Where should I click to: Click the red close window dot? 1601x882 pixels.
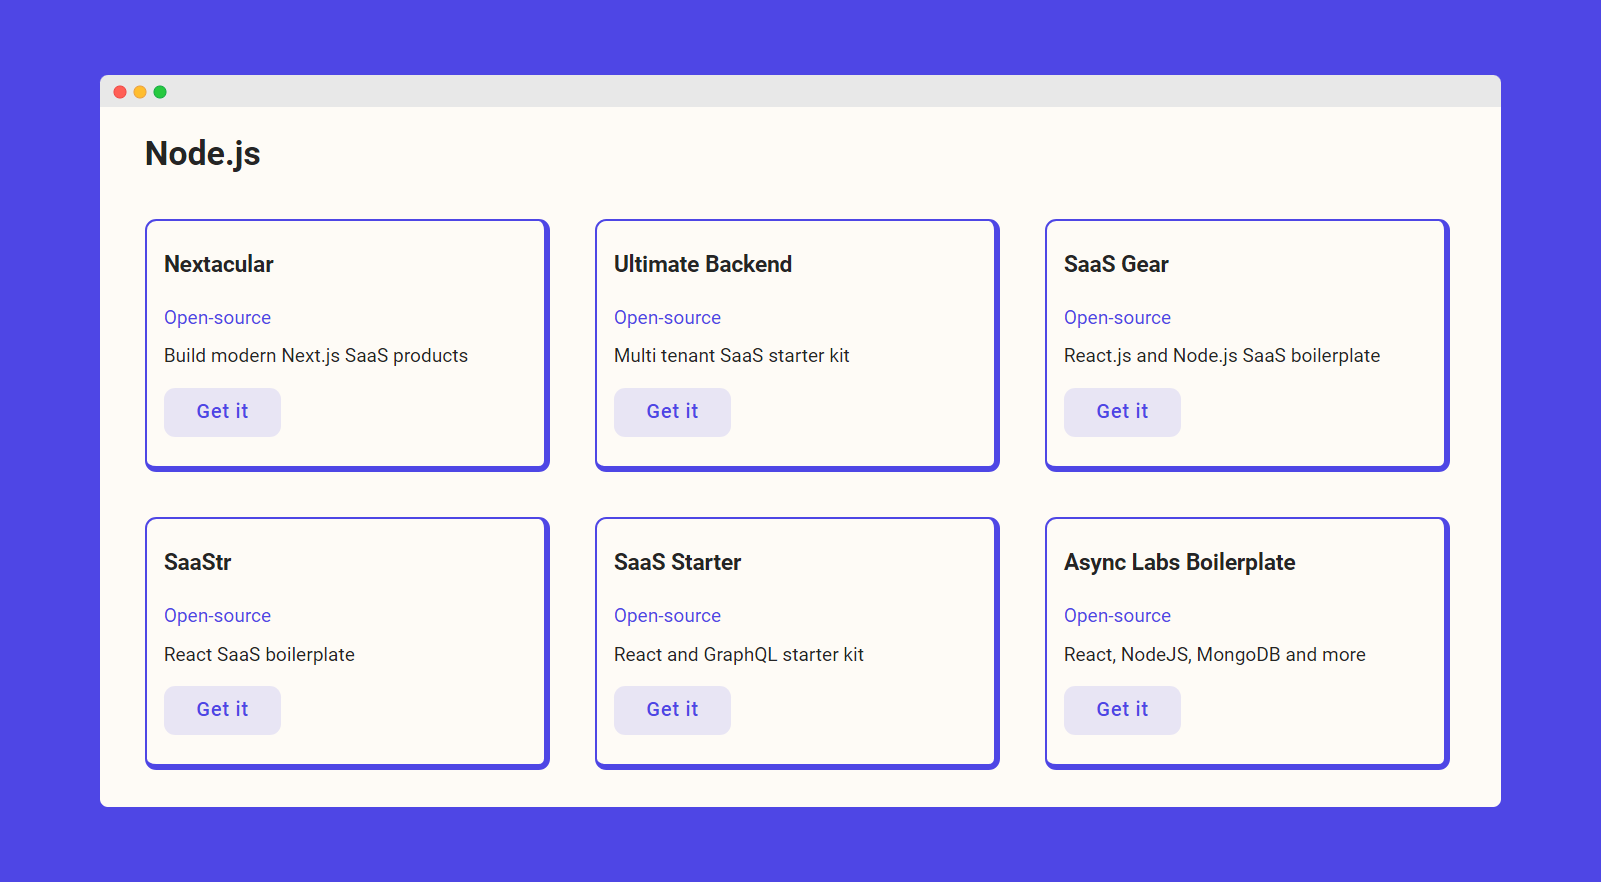click(x=120, y=92)
